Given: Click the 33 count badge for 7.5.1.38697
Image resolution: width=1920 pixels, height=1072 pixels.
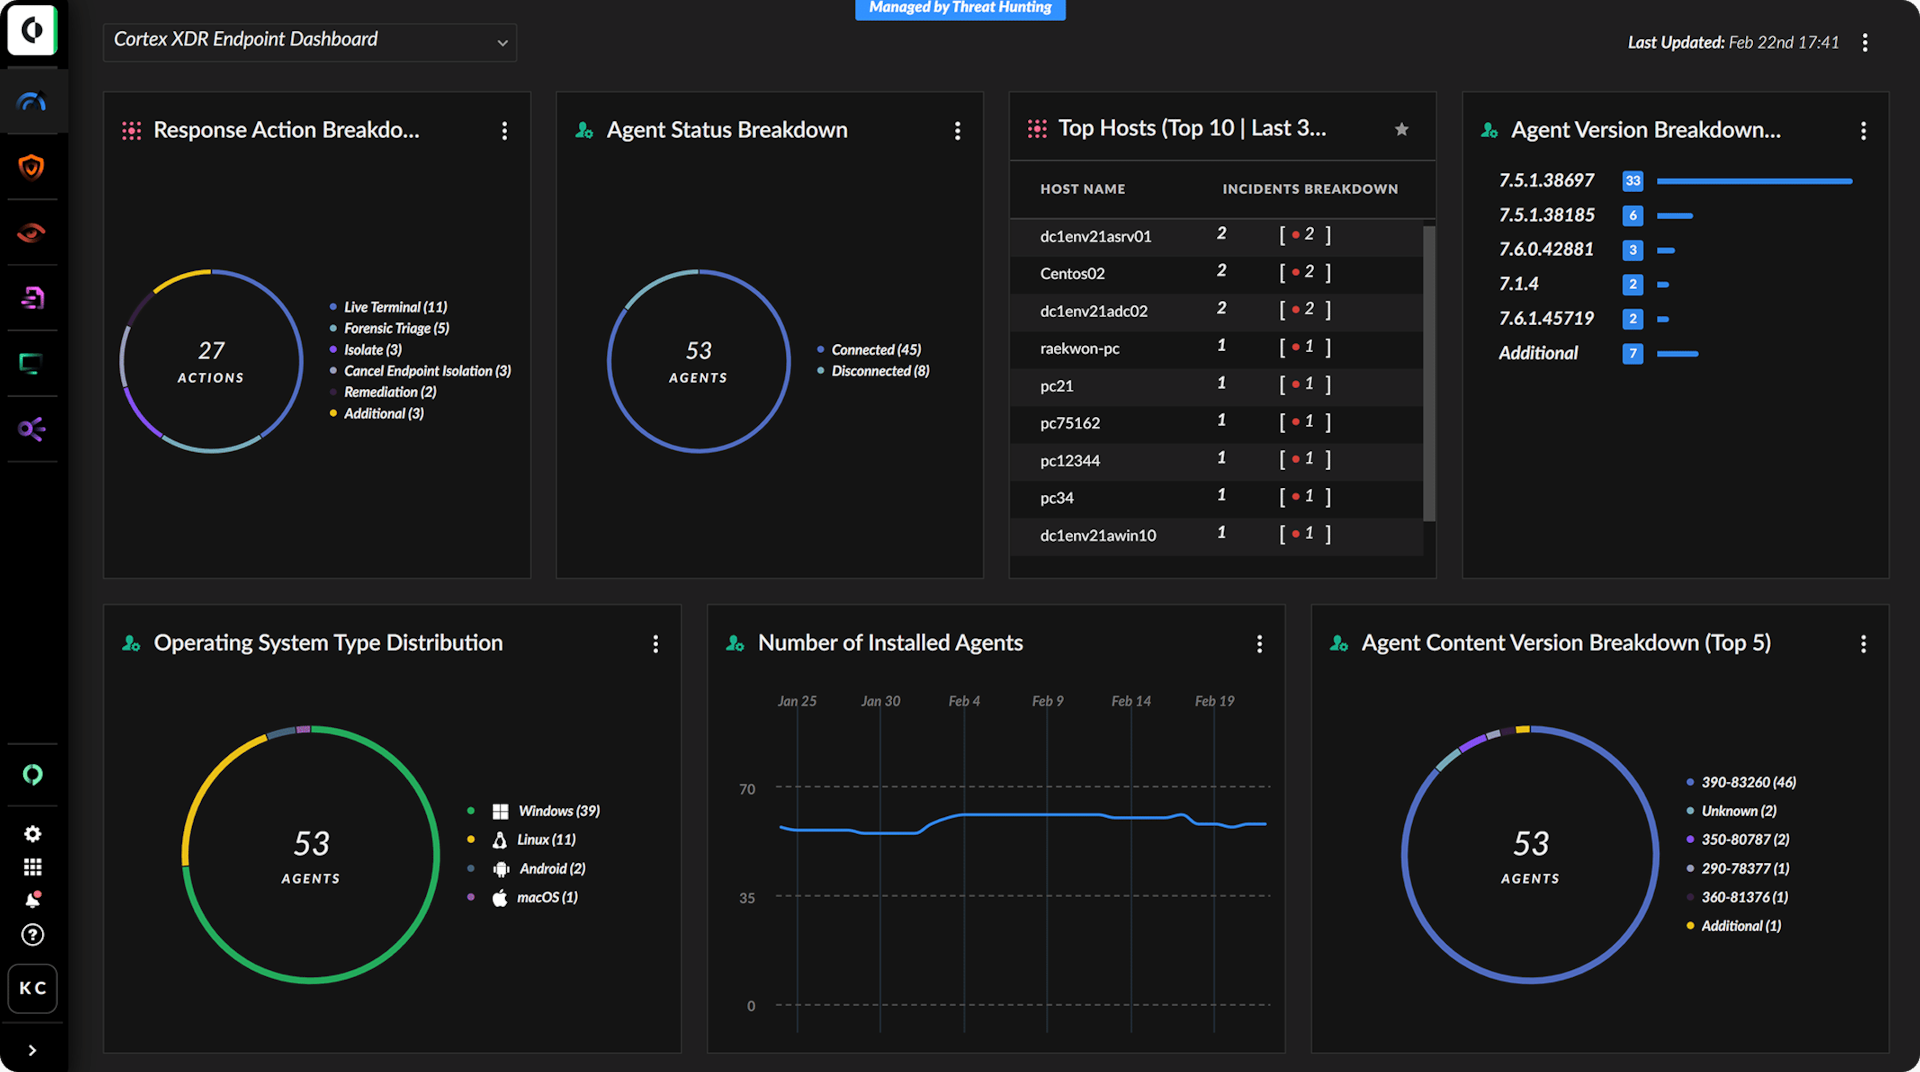Looking at the screenshot, I should click(x=1633, y=181).
